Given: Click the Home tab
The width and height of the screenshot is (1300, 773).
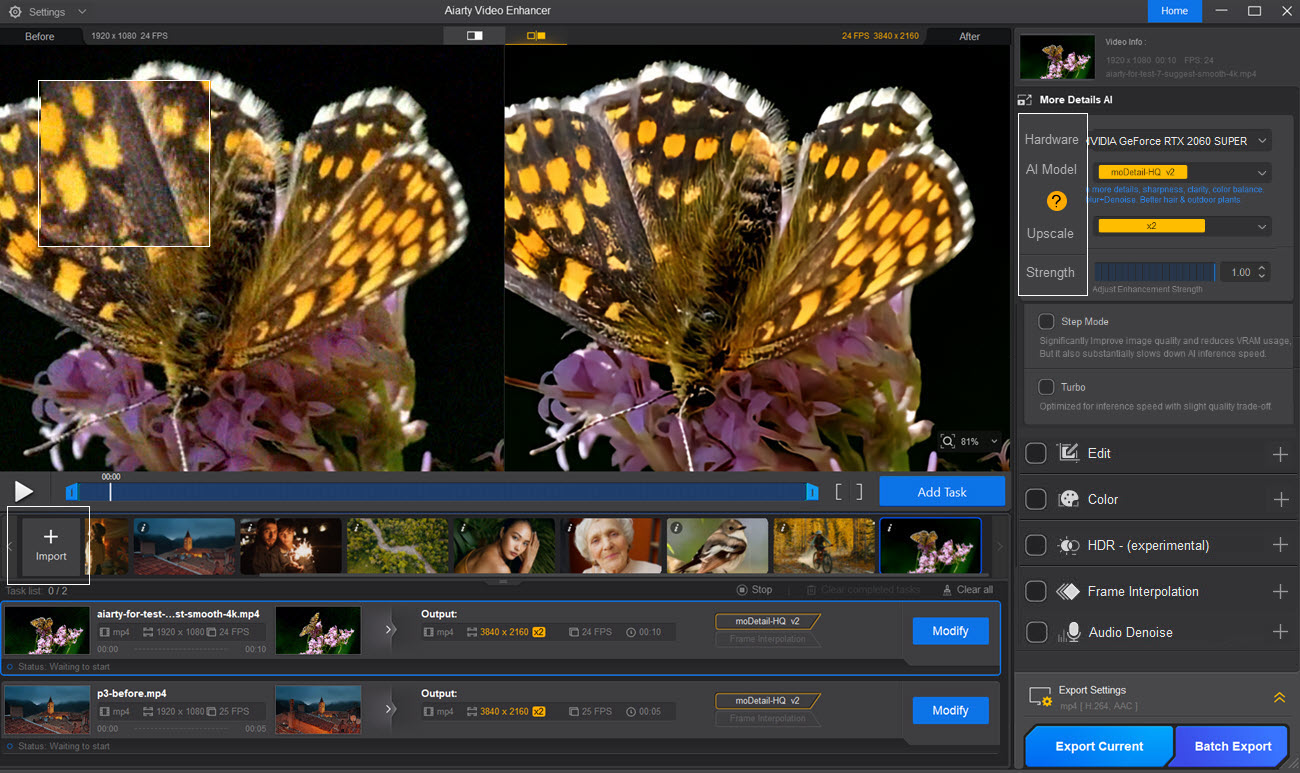Looking at the screenshot, I should pyautogui.click(x=1174, y=11).
